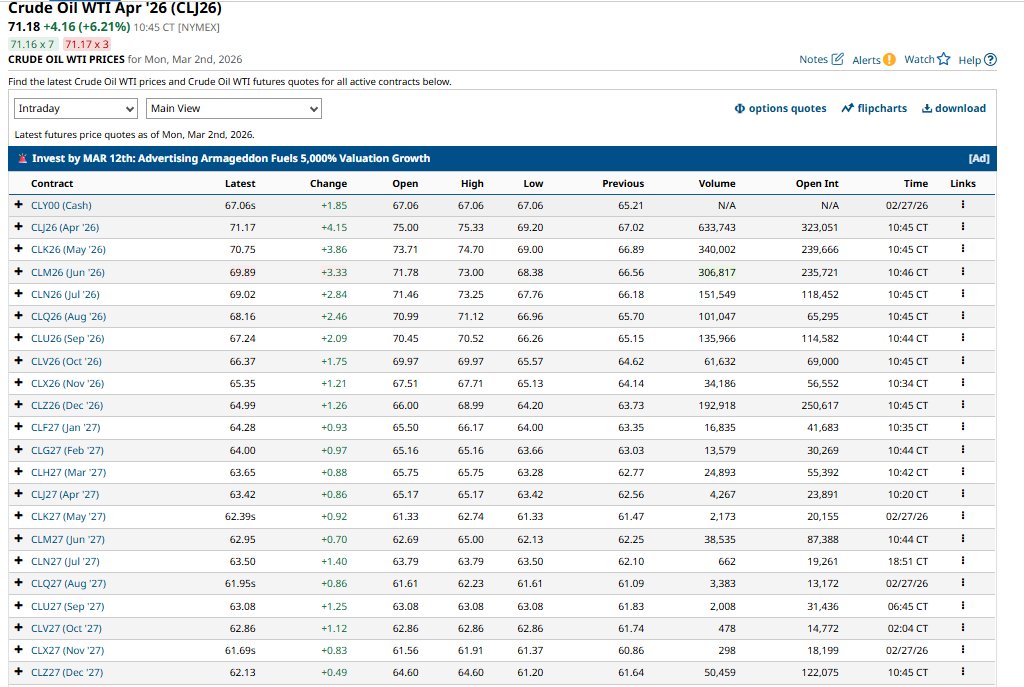
Task: Open links menu for CLX26 (Nov '26) row
Action: tap(963, 383)
